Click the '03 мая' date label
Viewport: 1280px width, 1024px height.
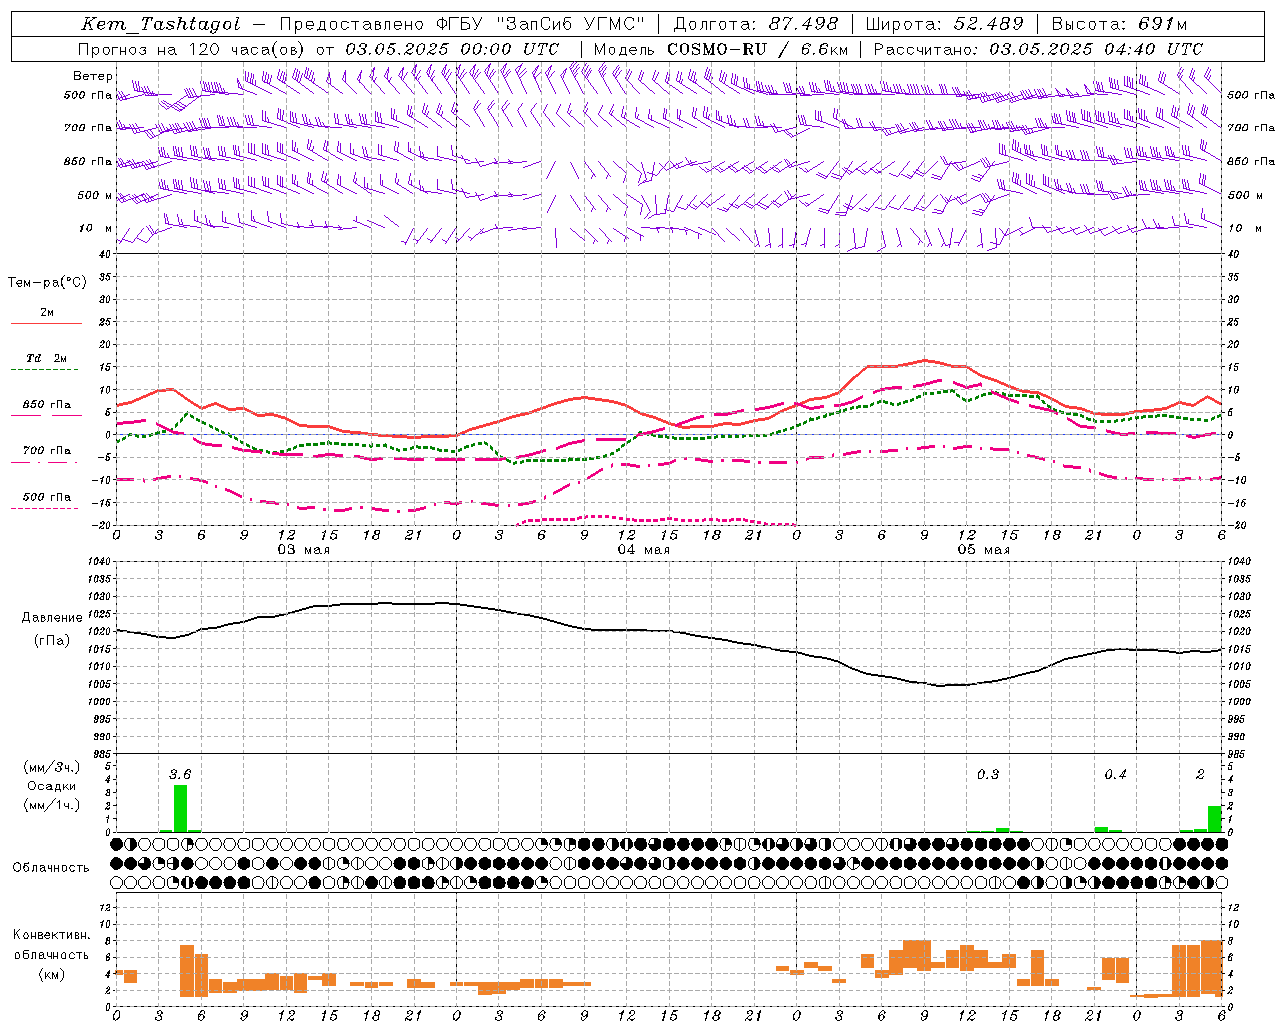pyautogui.click(x=303, y=550)
